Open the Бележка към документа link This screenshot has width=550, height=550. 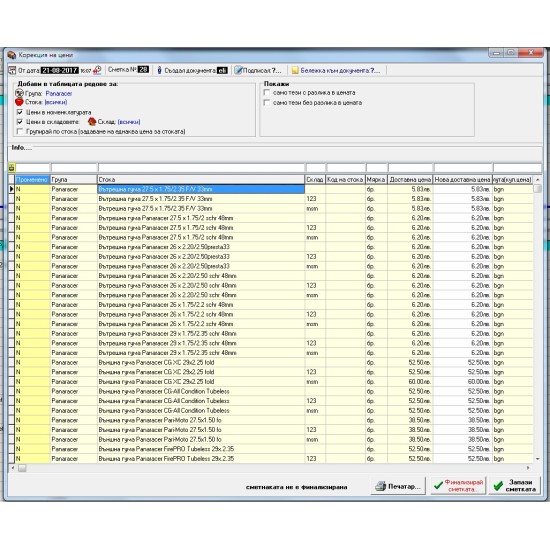(340, 71)
